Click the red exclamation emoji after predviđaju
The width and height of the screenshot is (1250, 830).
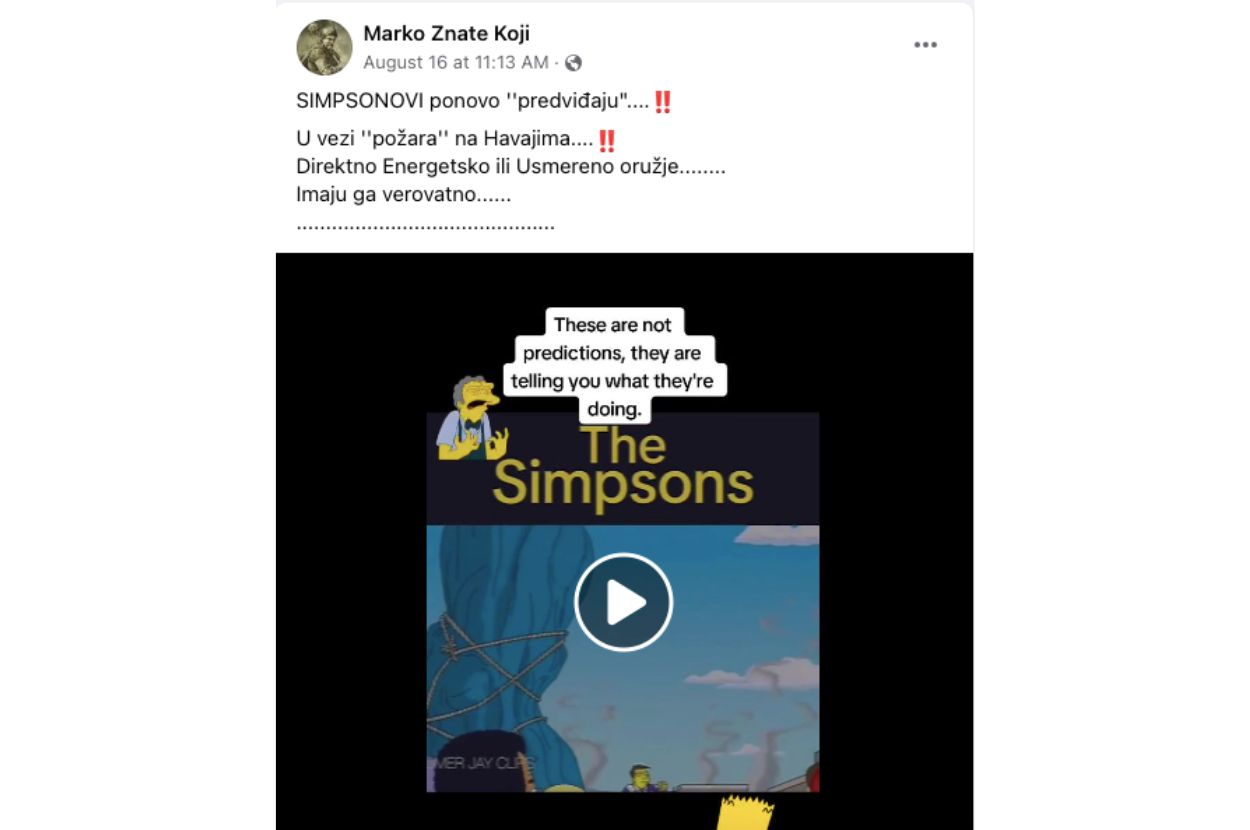(x=662, y=102)
